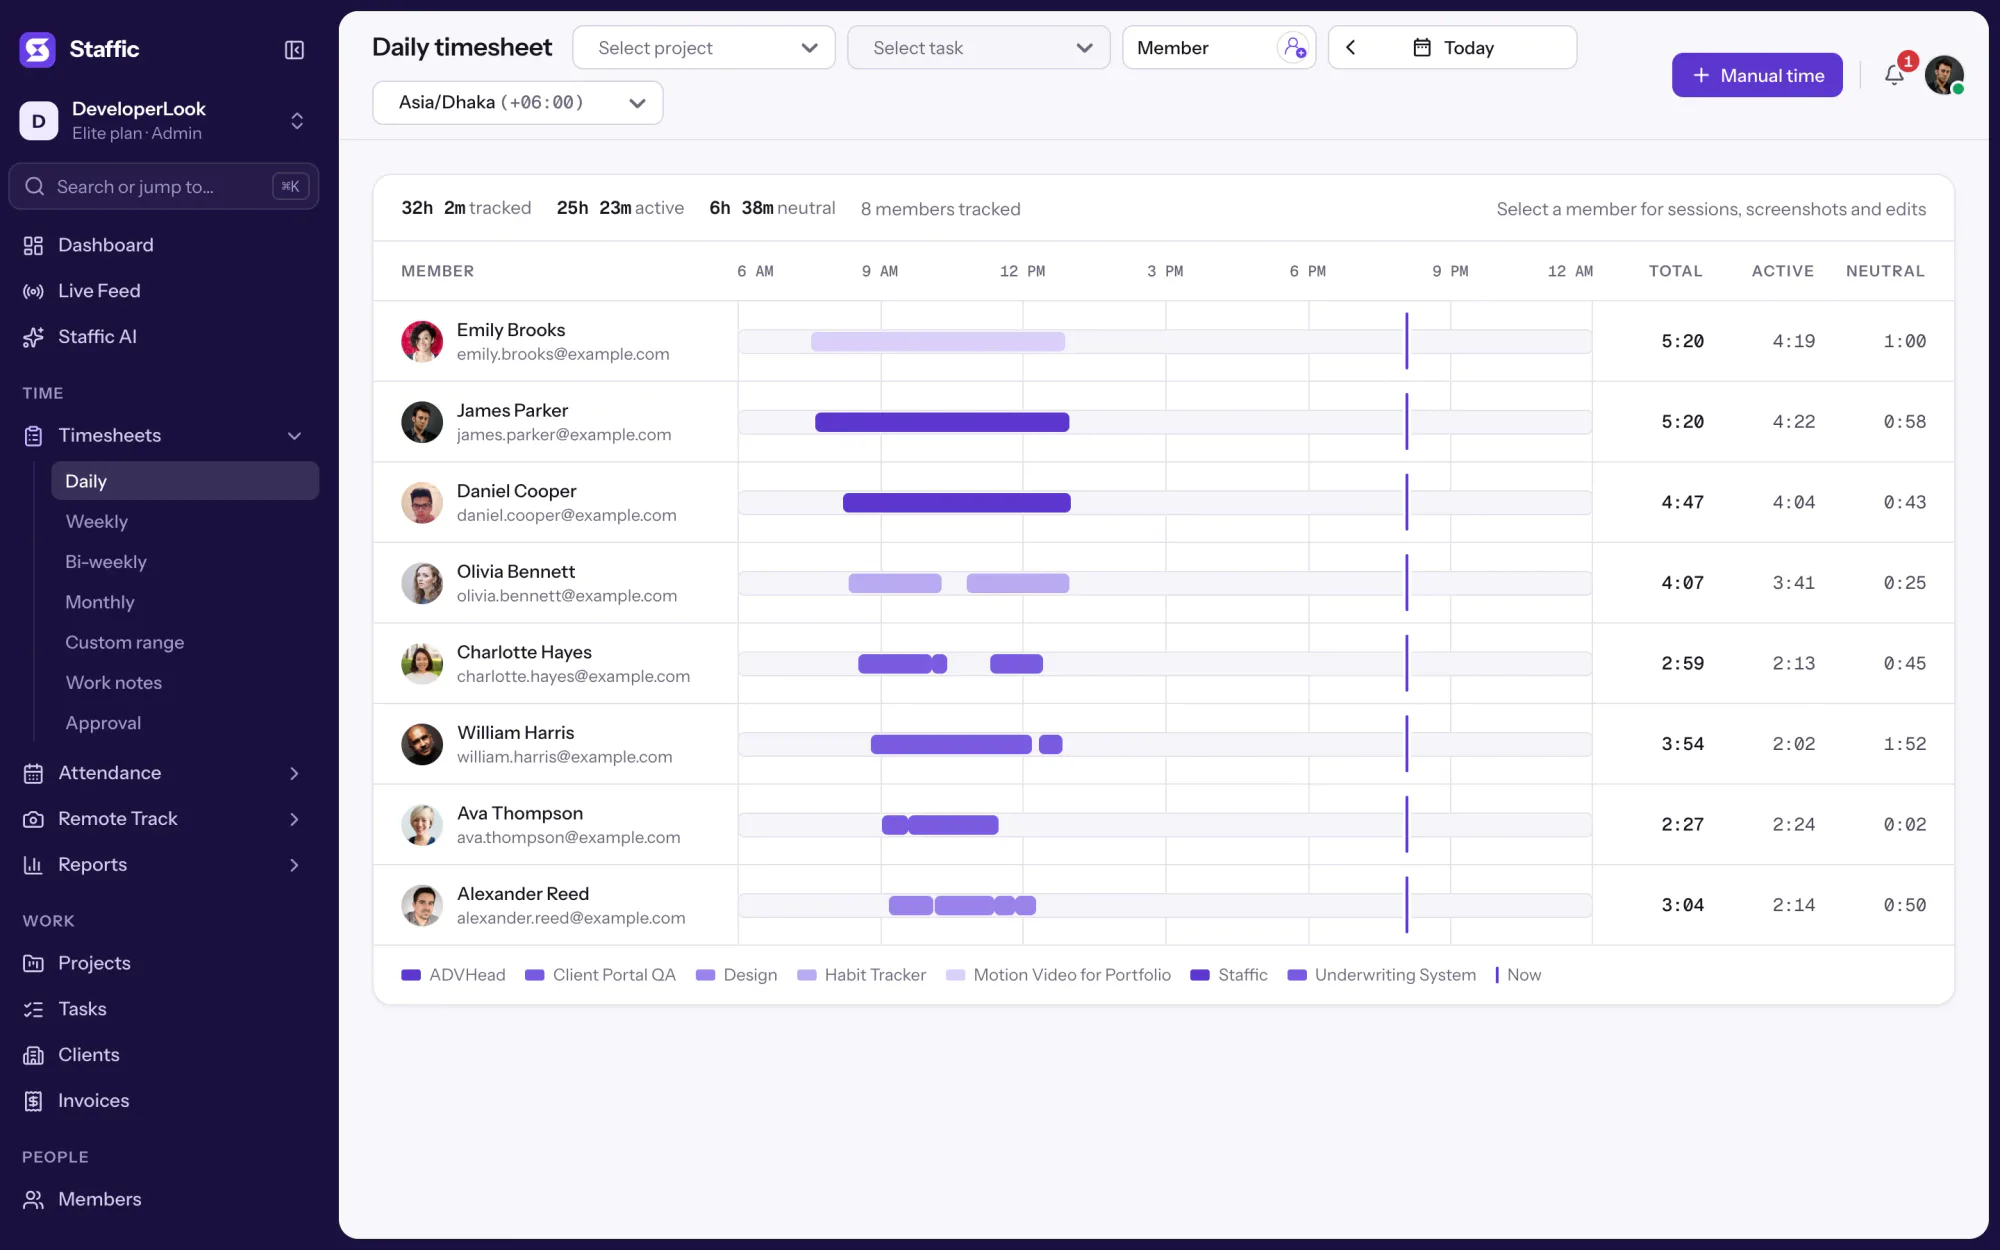Viewport: 2000px width, 1250px height.
Task: Click the Projects folder icon
Action: 33,963
